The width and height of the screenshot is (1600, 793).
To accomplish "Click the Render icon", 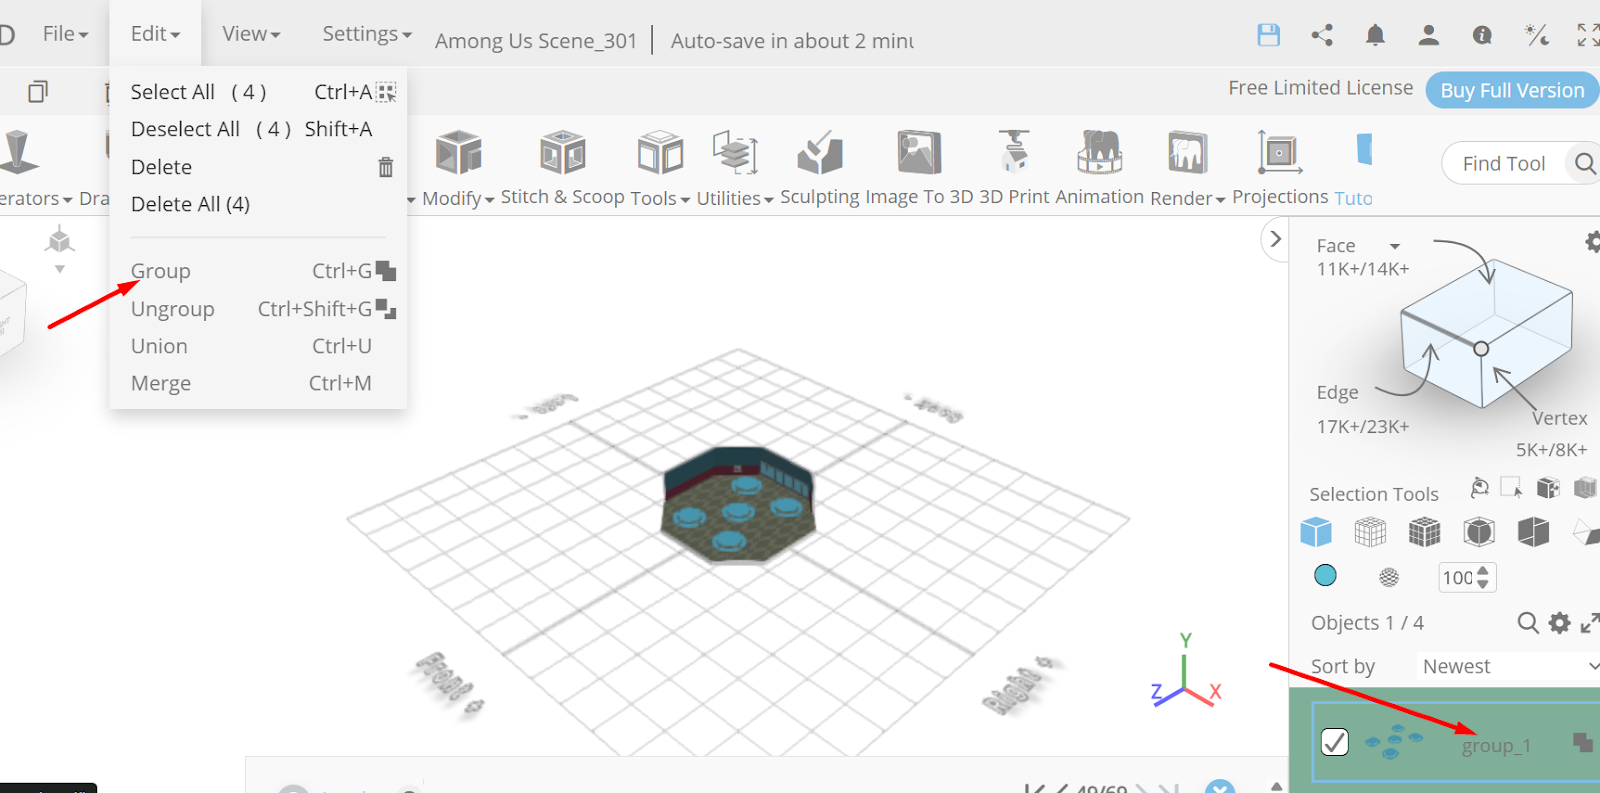I will 1187,153.
